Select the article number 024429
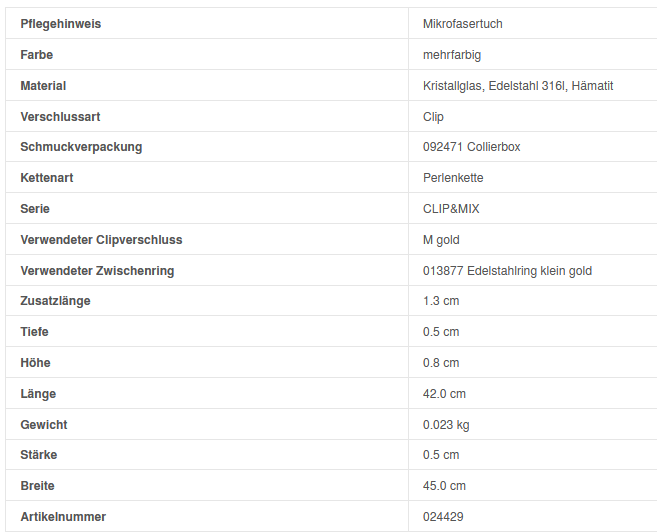The image size is (657, 532). (443, 517)
